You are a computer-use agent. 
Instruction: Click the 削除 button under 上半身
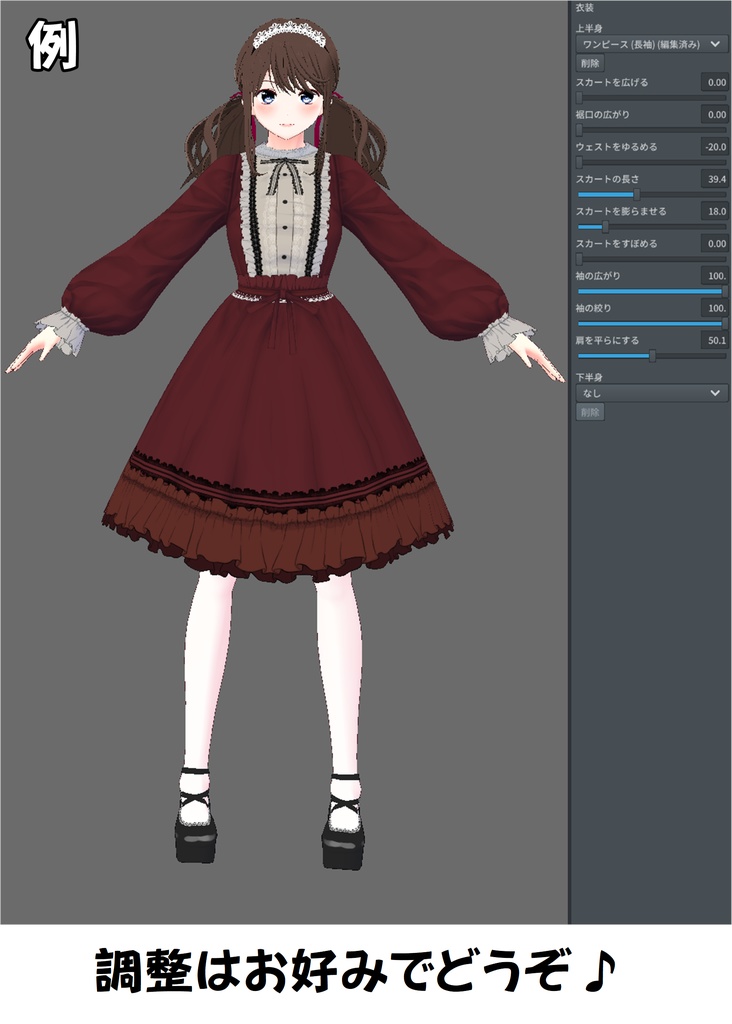pyautogui.click(x=590, y=63)
